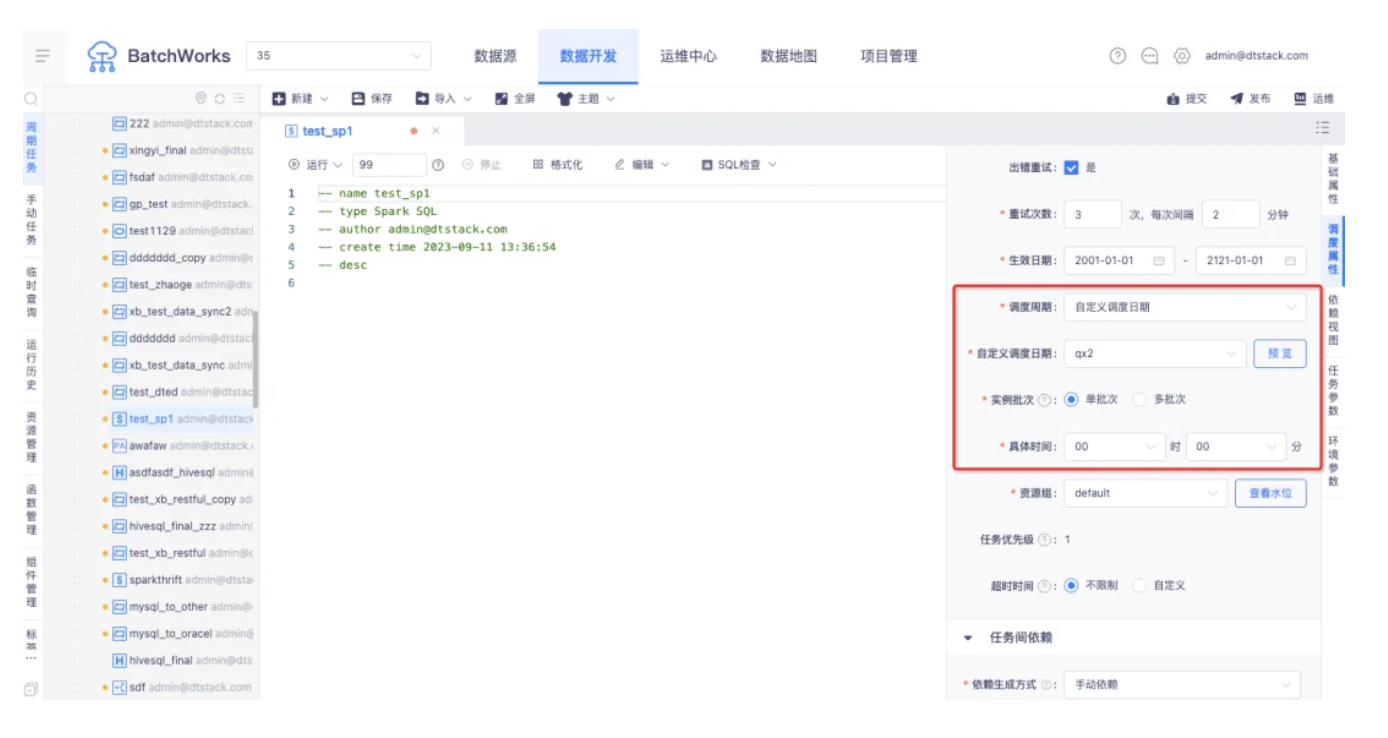Go to the 数据源 menu
The width and height of the screenshot is (1388, 738).
[496, 56]
